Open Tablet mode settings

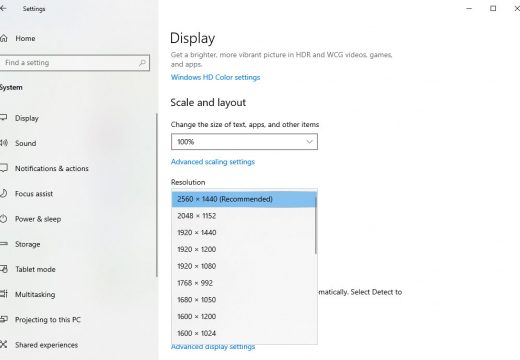coord(35,269)
